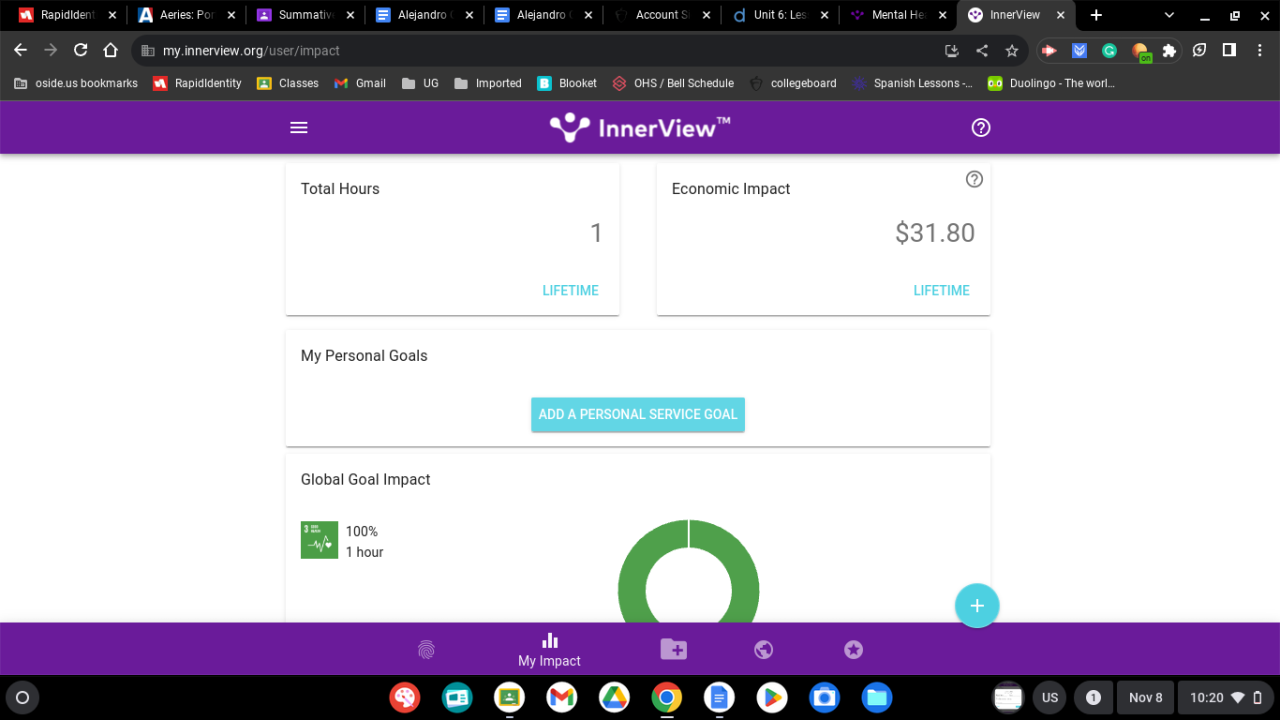Open the Nov 8 calendar date

tap(1146, 697)
